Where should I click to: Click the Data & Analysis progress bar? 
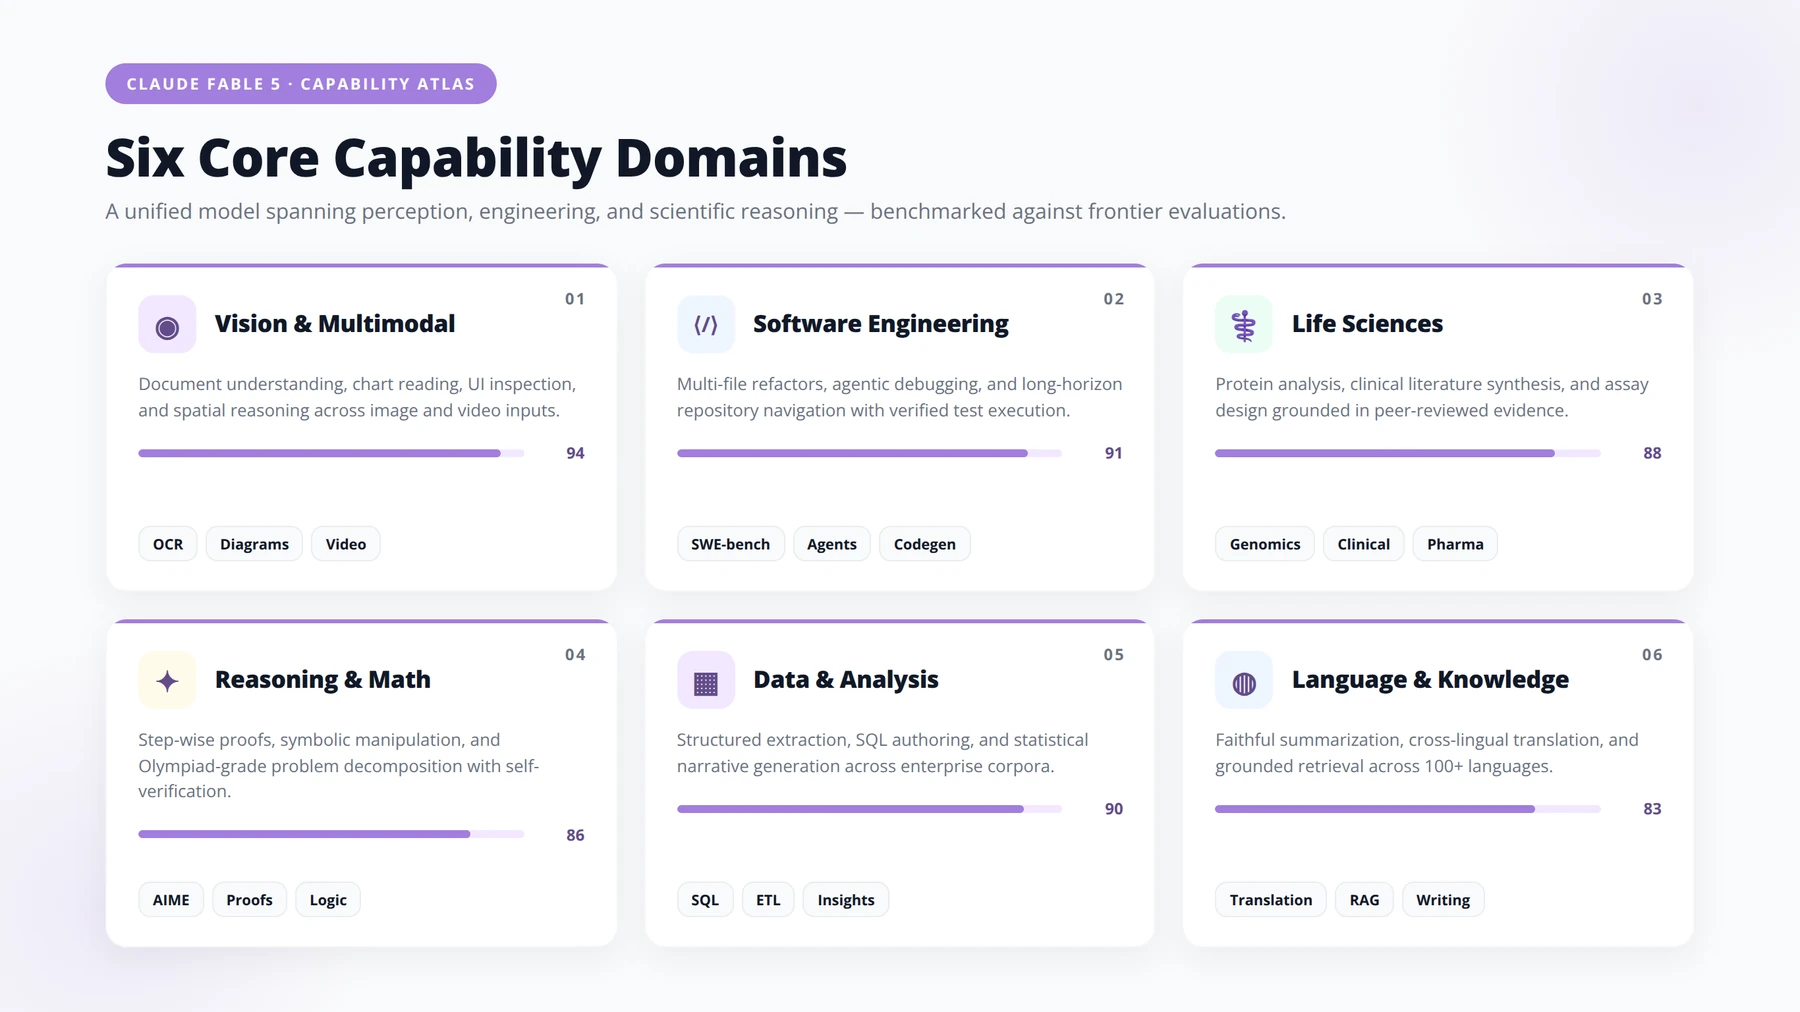pyautogui.click(x=869, y=809)
